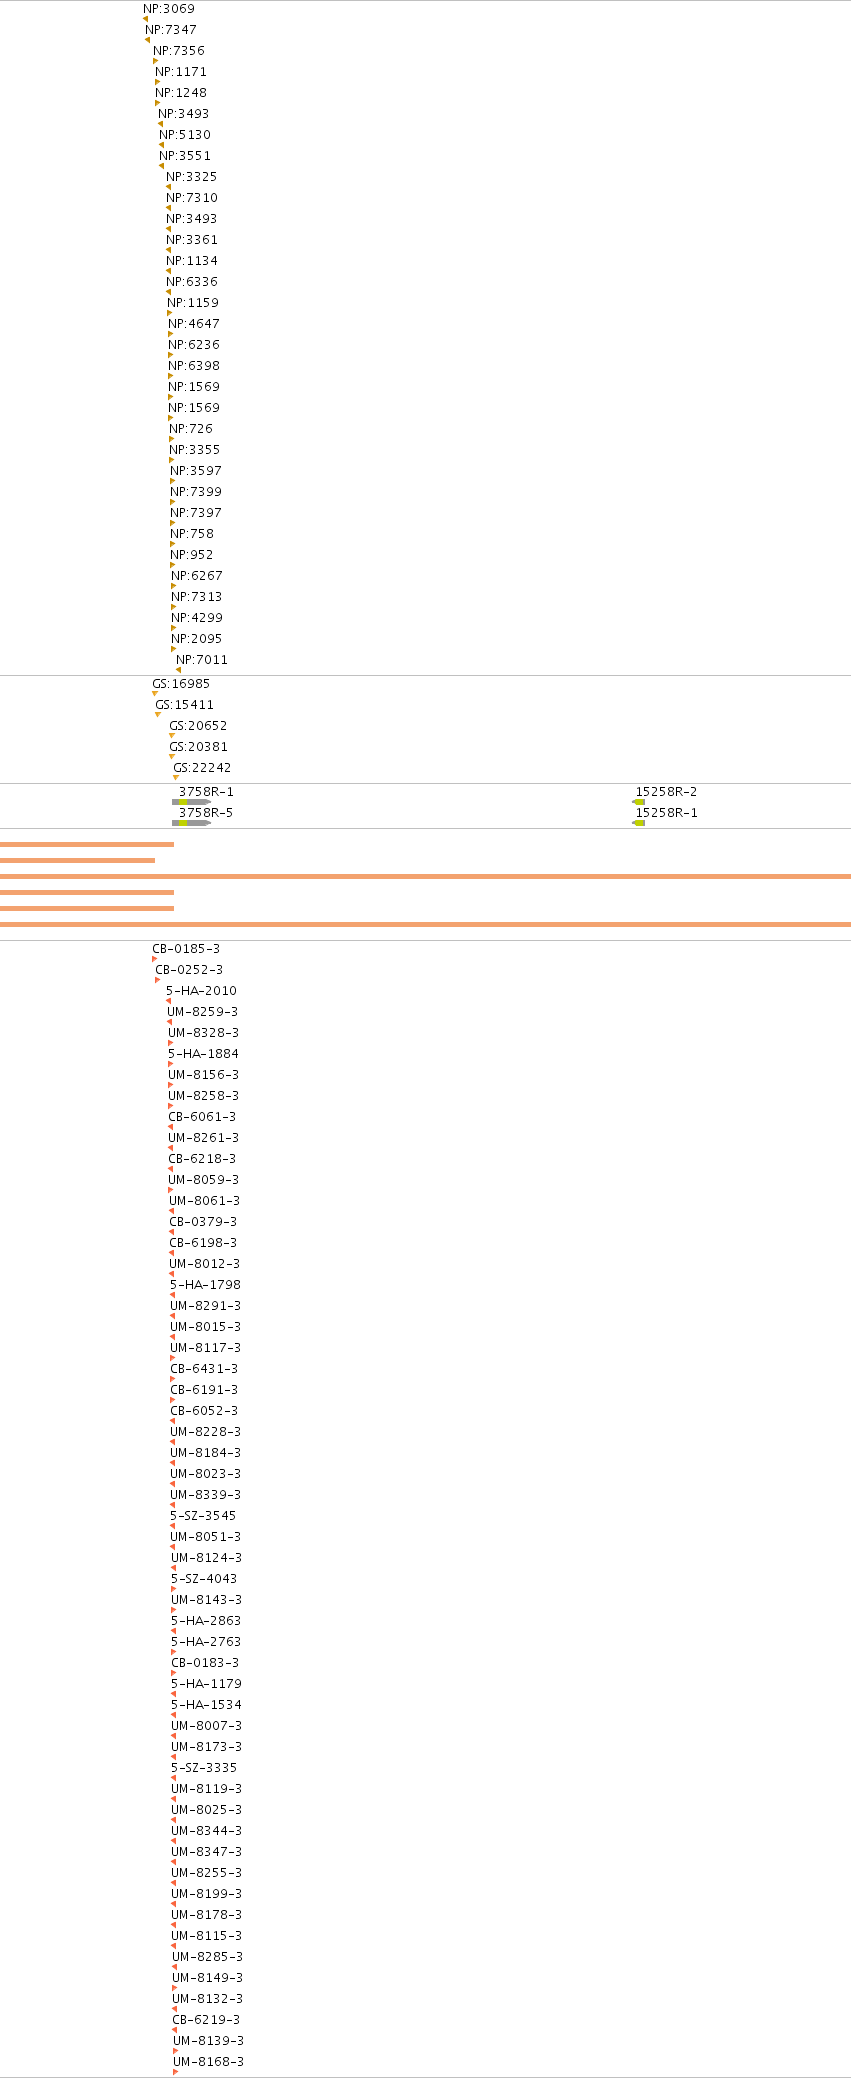Image resolution: width=851 pixels, height=2078 pixels.
Task: Select the NP:7011 feature label
Action: click(202, 660)
